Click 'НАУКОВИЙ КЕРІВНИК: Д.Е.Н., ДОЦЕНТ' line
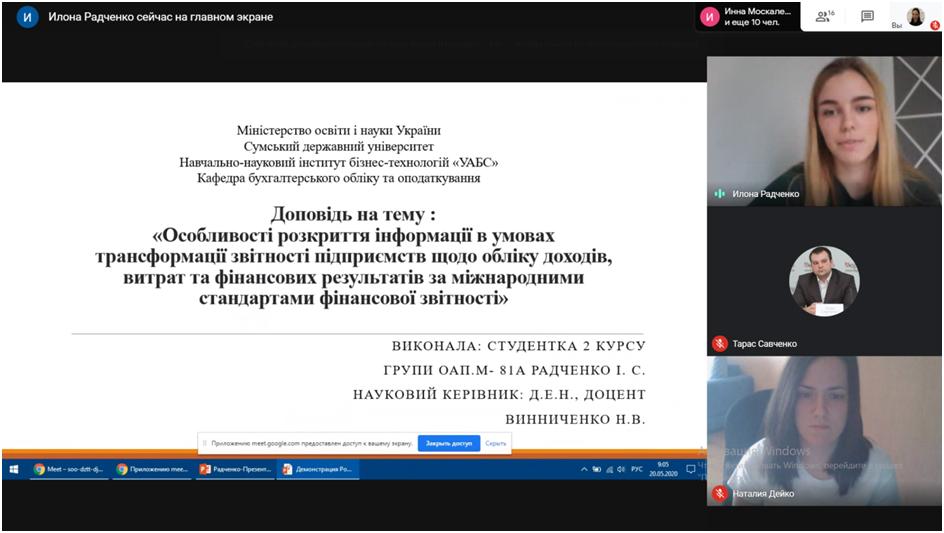The height and width of the screenshot is (533, 944). pos(499,394)
